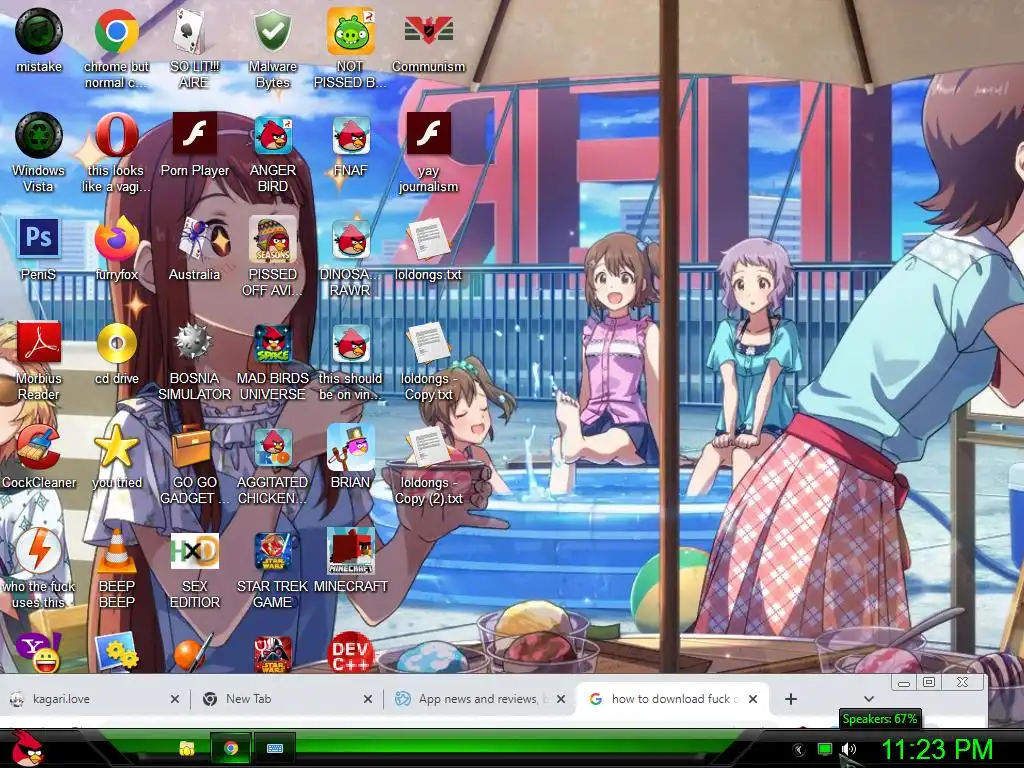Open AGGITATED CHICKEN game icon

[x=272, y=464]
